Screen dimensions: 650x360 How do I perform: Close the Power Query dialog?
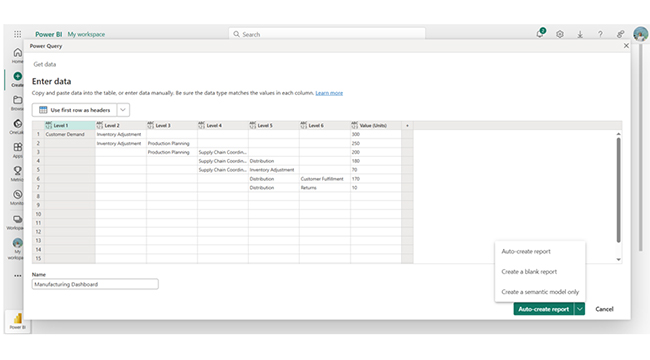(x=626, y=46)
